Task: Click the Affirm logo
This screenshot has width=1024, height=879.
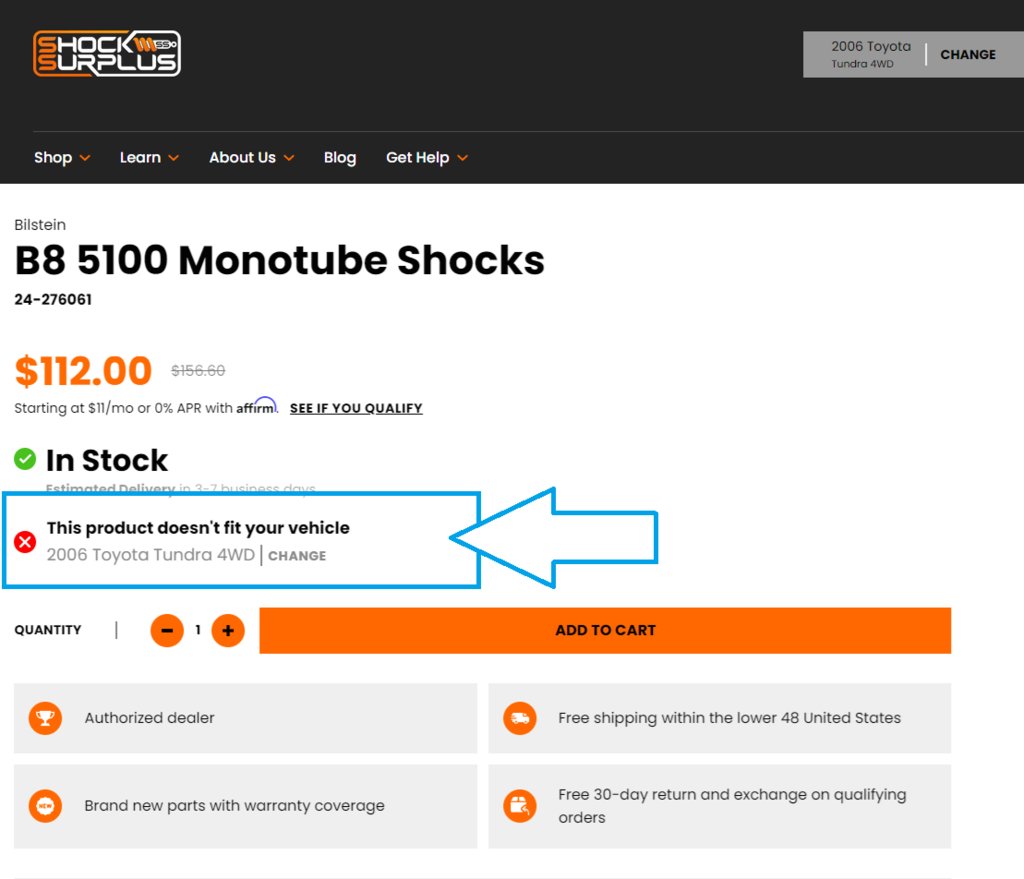Action: pyautogui.click(x=257, y=406)
